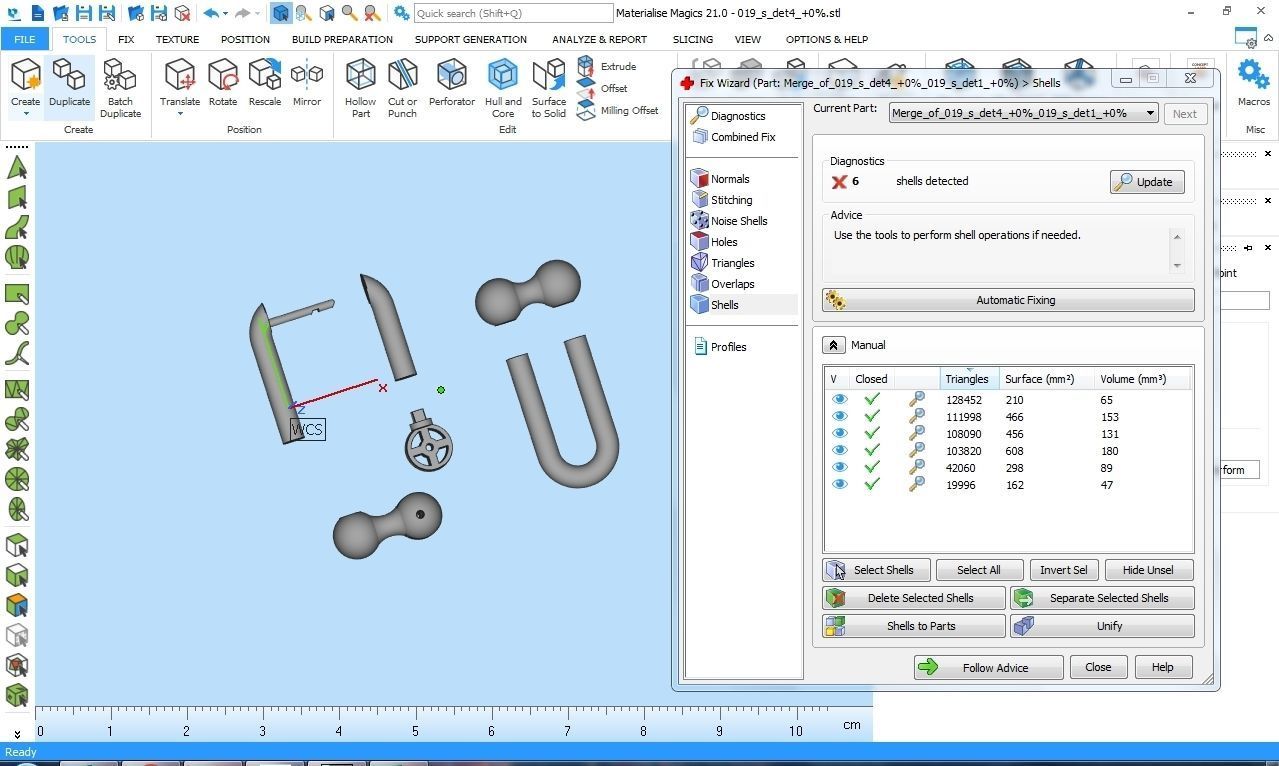1279x766 pixels.
Task: Click Delete Selected Shells button
Action: (x=913, y=598)
